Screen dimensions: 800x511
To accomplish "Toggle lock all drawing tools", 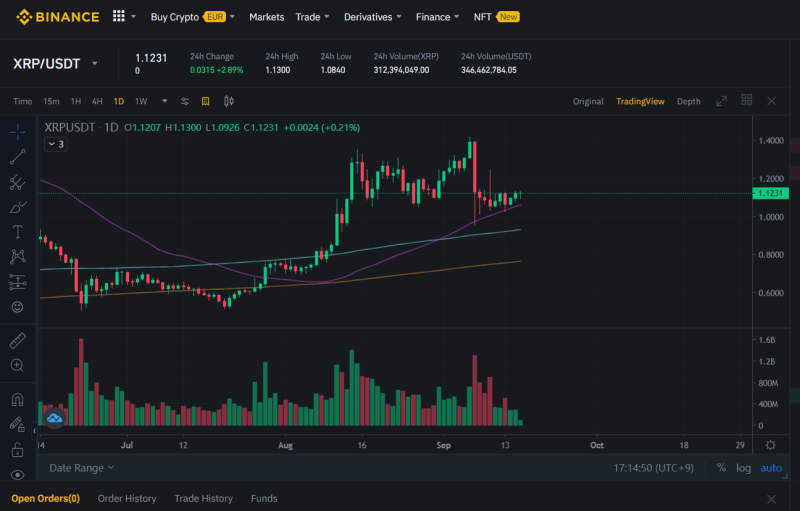I will pos(18,450).
